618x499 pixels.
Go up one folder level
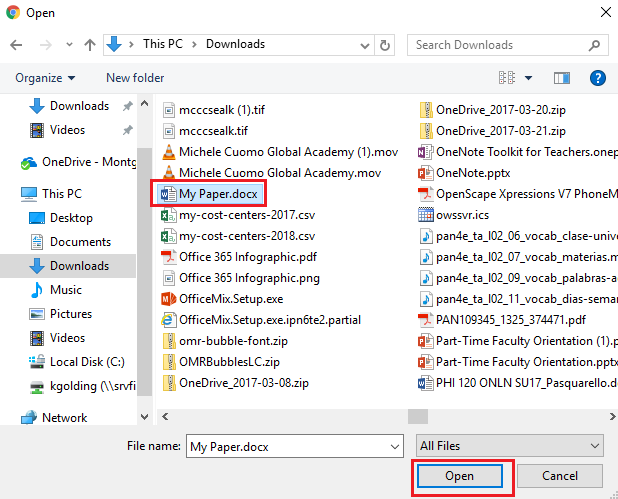point(90,45)
